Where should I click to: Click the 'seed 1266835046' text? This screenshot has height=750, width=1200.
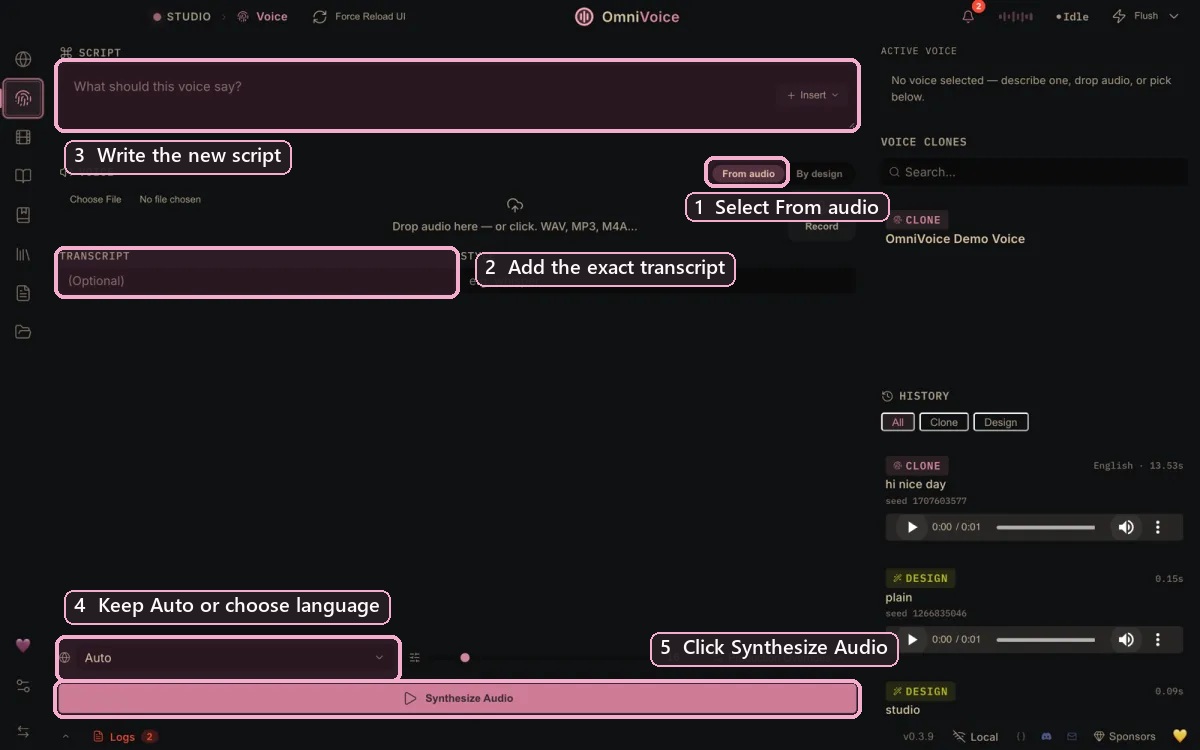coord(926,613)
